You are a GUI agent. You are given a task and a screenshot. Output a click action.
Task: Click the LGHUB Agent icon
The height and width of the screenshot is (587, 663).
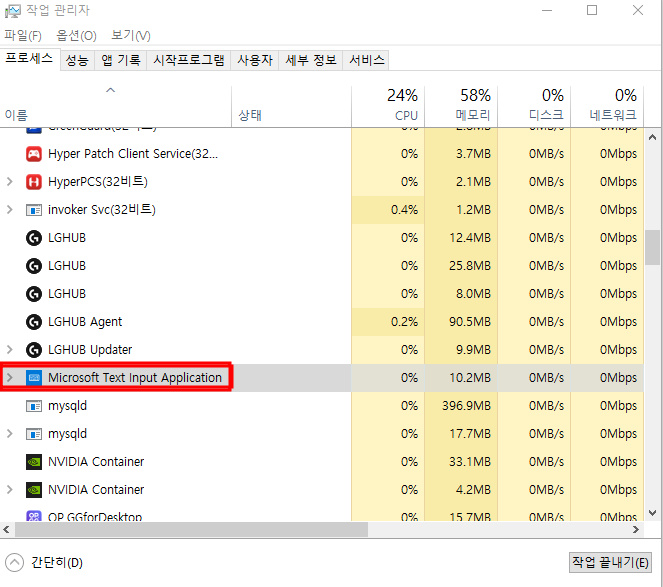pyautogui.click(x=34, y=322)
